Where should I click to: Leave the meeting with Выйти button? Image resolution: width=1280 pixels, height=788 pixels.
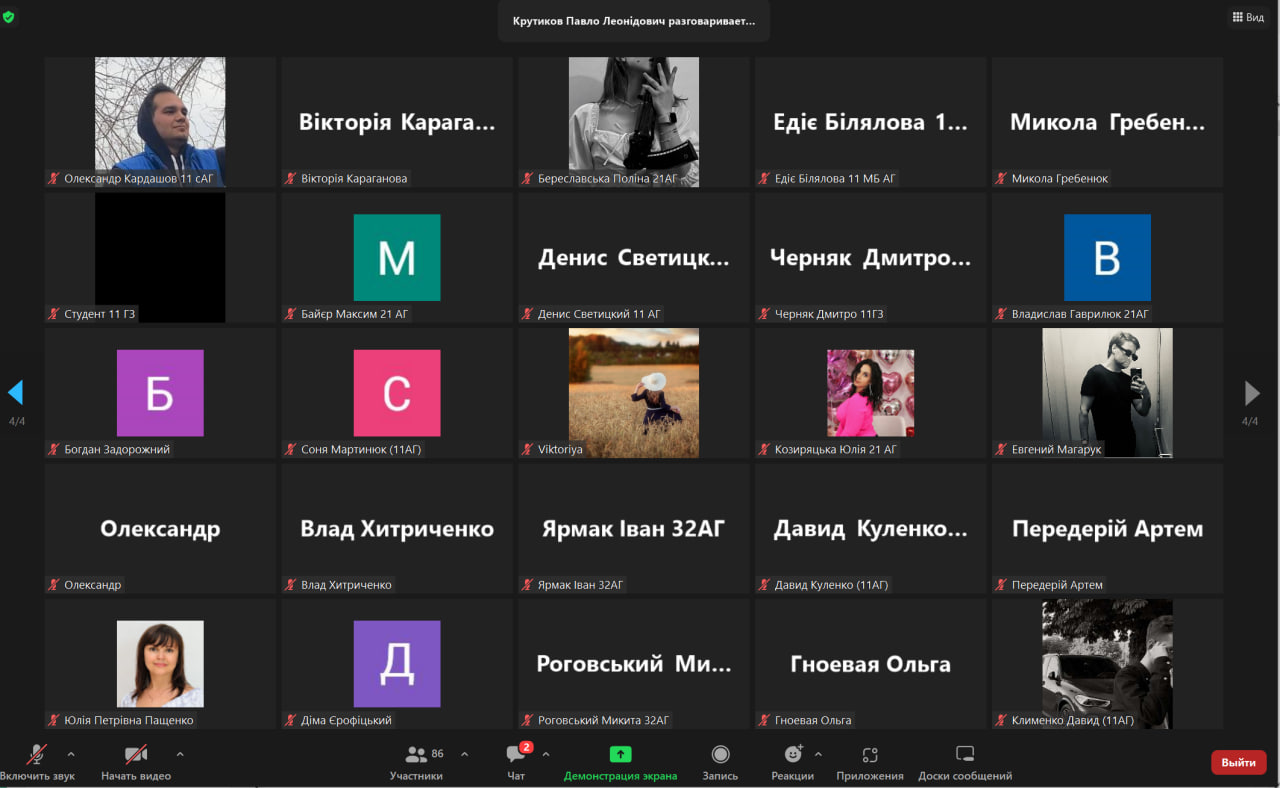coord(1238,762)
